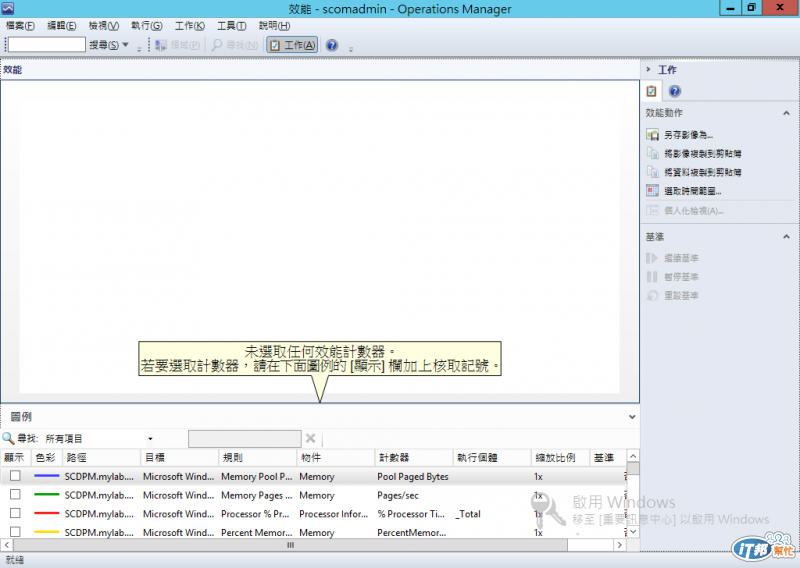
Task: Sort by the 計數器 column header
Action: point(414,458)
